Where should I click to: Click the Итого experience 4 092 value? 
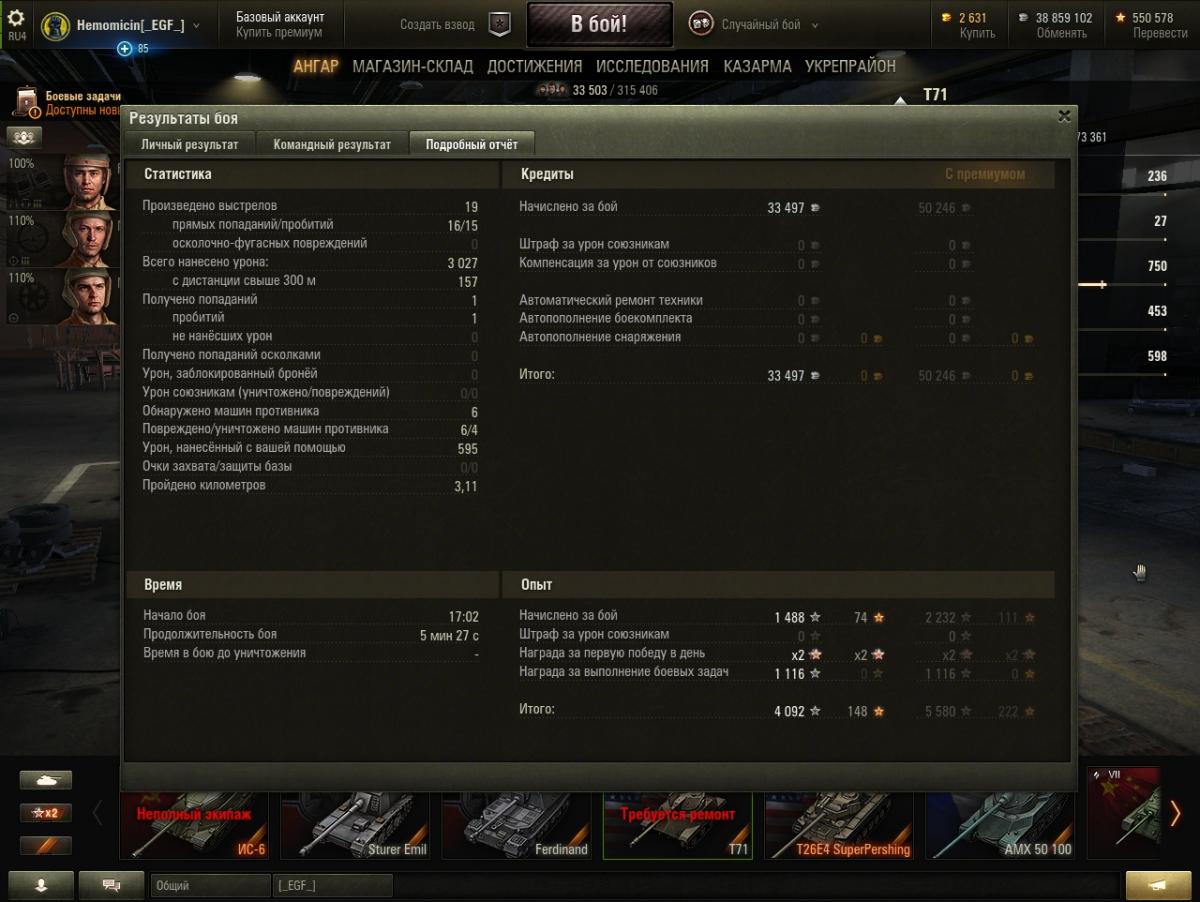tap(789, 712)
